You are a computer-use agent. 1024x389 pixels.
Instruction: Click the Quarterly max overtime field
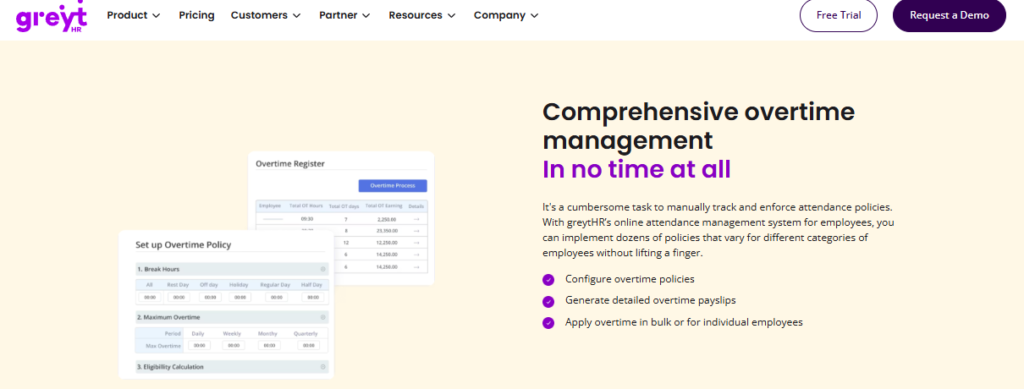click(x=308, y=345)
